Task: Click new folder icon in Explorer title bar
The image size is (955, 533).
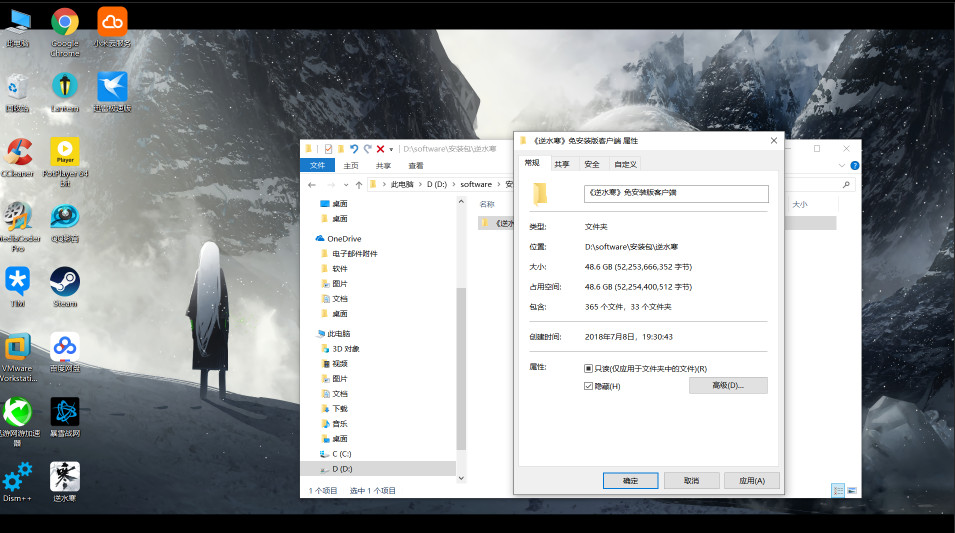Action: 340,149
